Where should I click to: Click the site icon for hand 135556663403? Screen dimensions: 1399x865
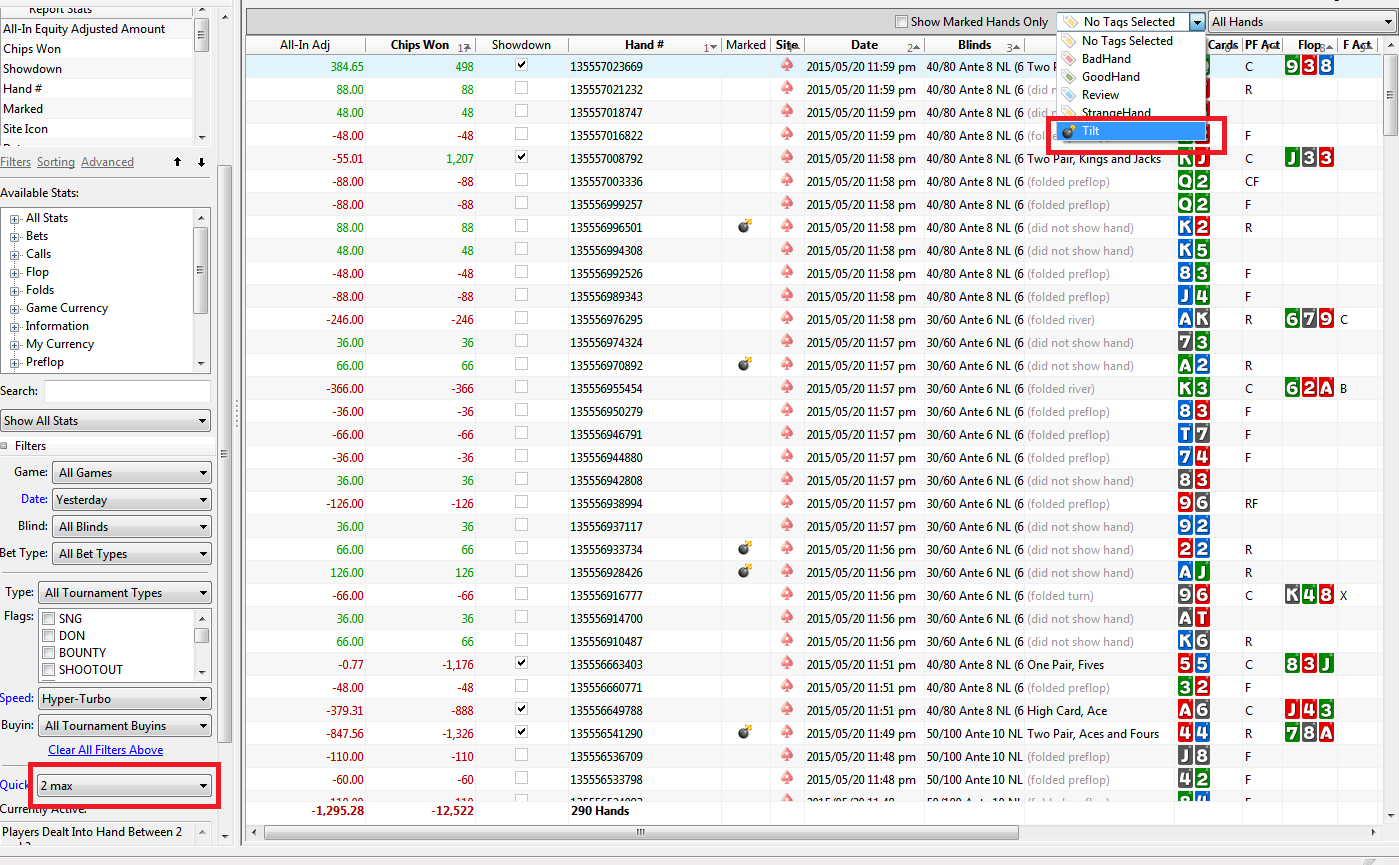(787, 664)
